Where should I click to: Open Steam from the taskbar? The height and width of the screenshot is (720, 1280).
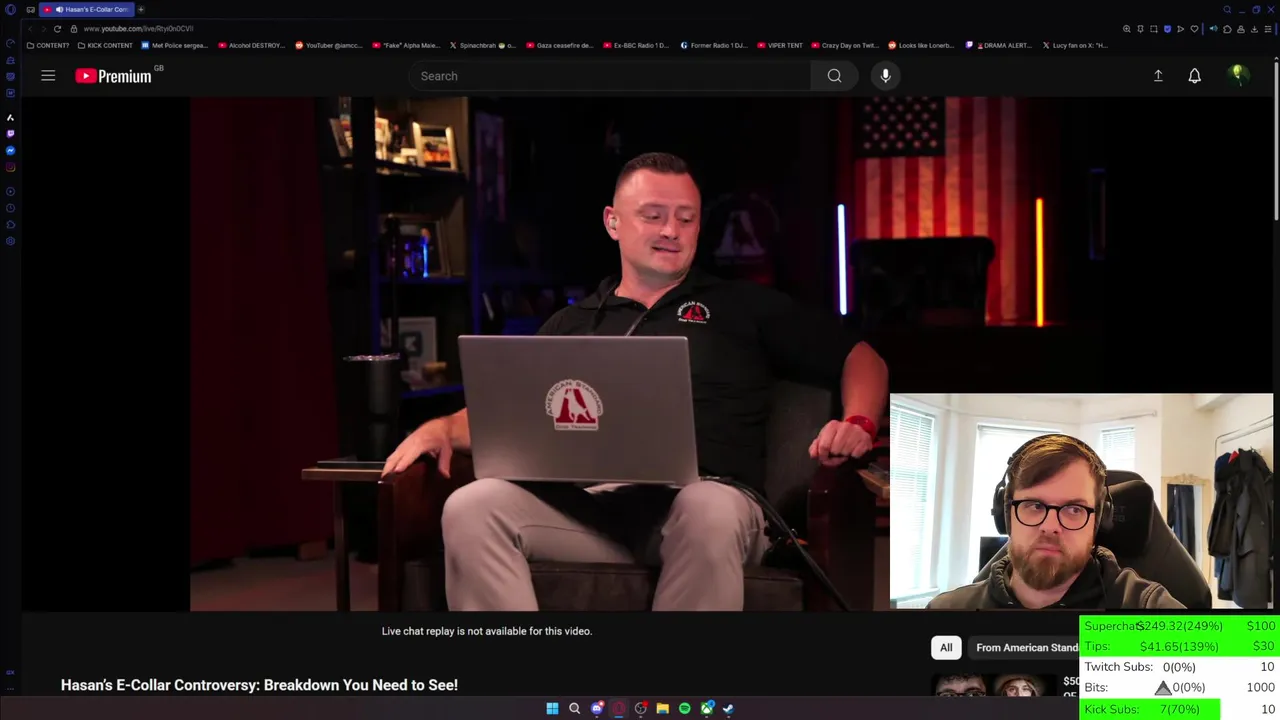pos(728,708)
